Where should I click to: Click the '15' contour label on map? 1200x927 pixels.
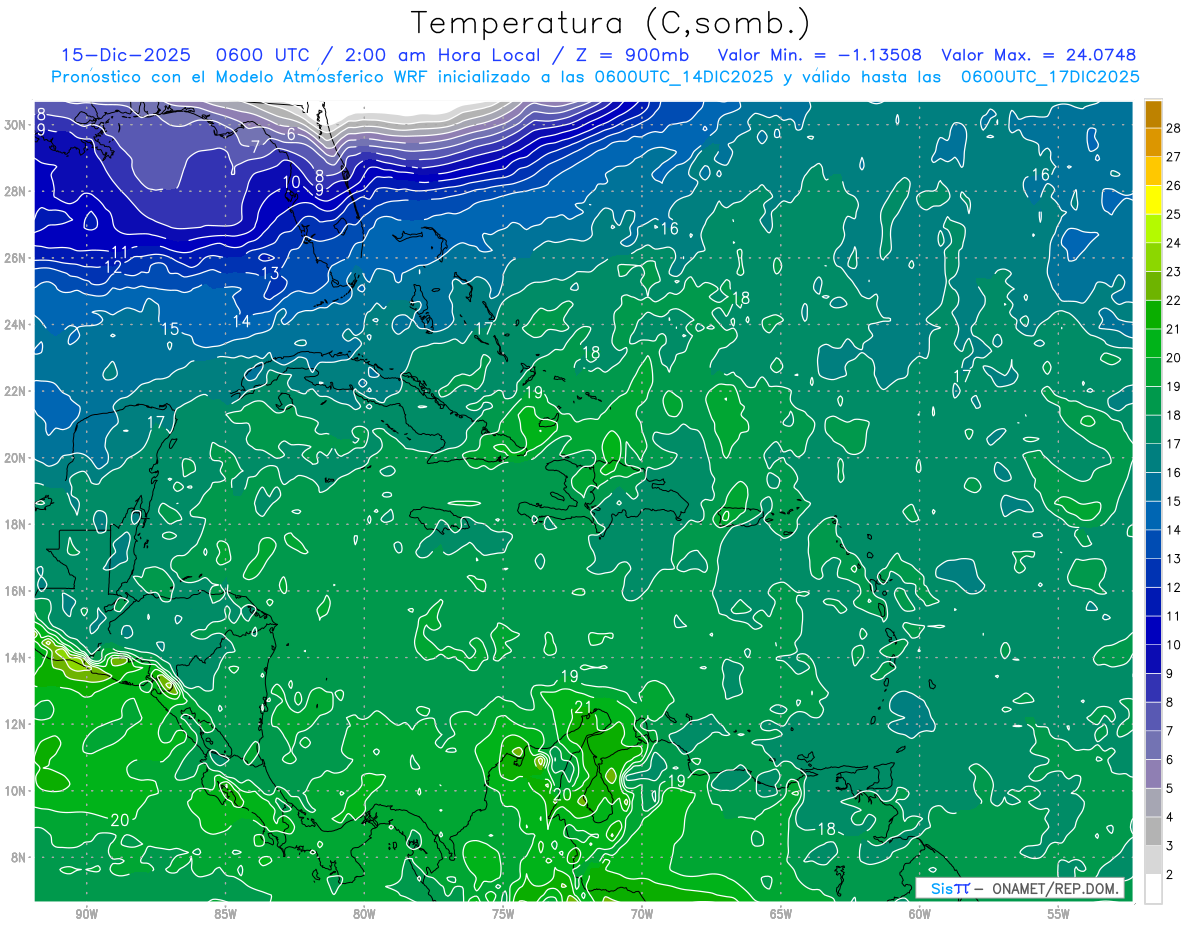(170, 329)
